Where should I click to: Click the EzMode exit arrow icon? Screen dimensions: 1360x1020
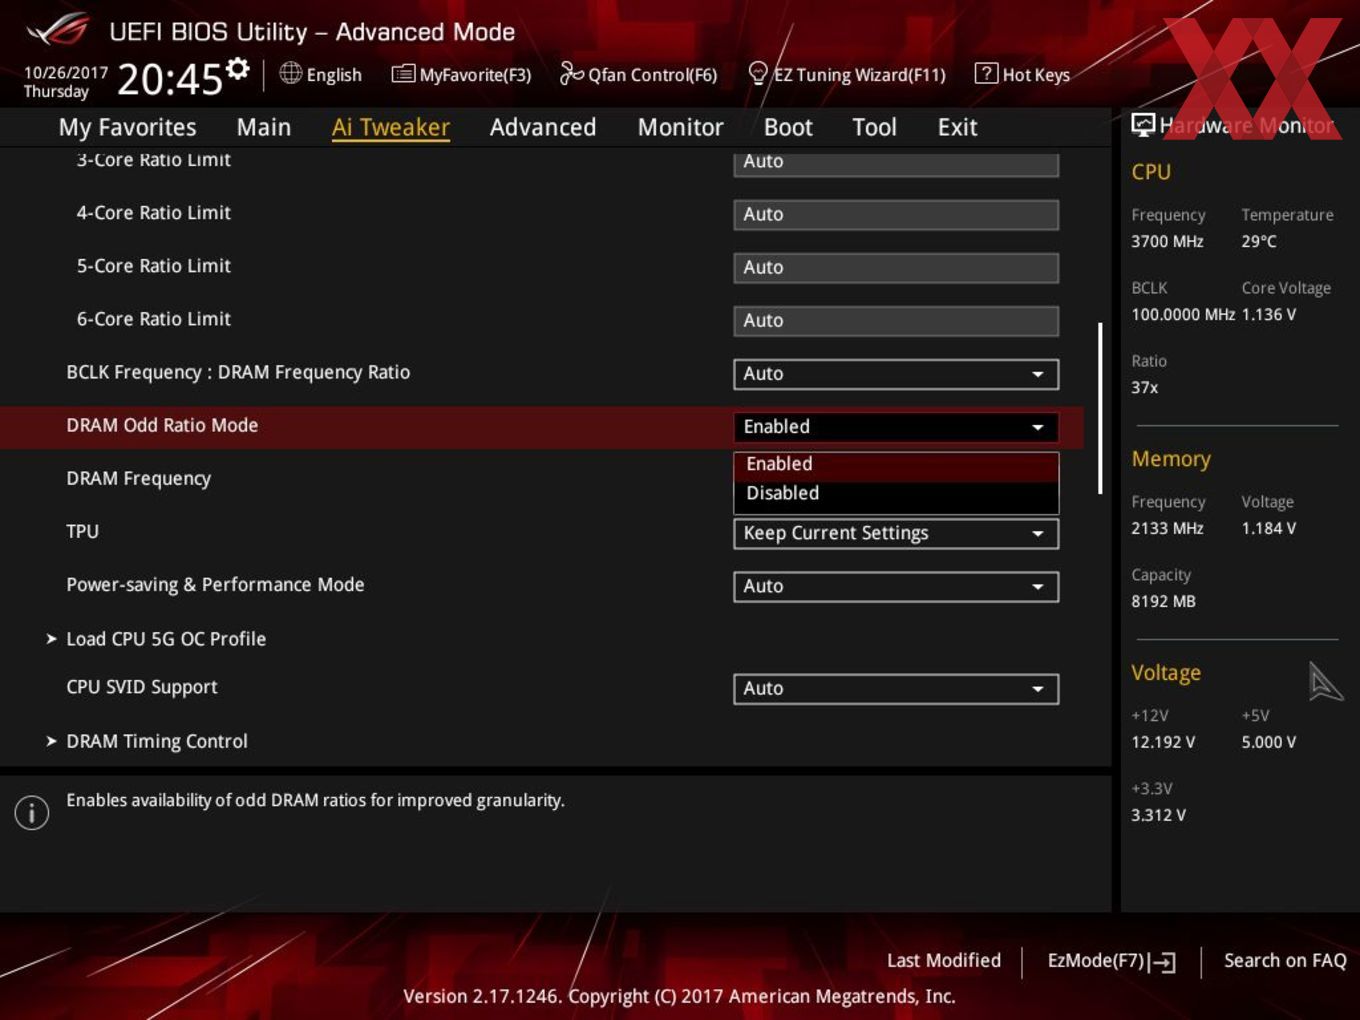click(1162, 962)
